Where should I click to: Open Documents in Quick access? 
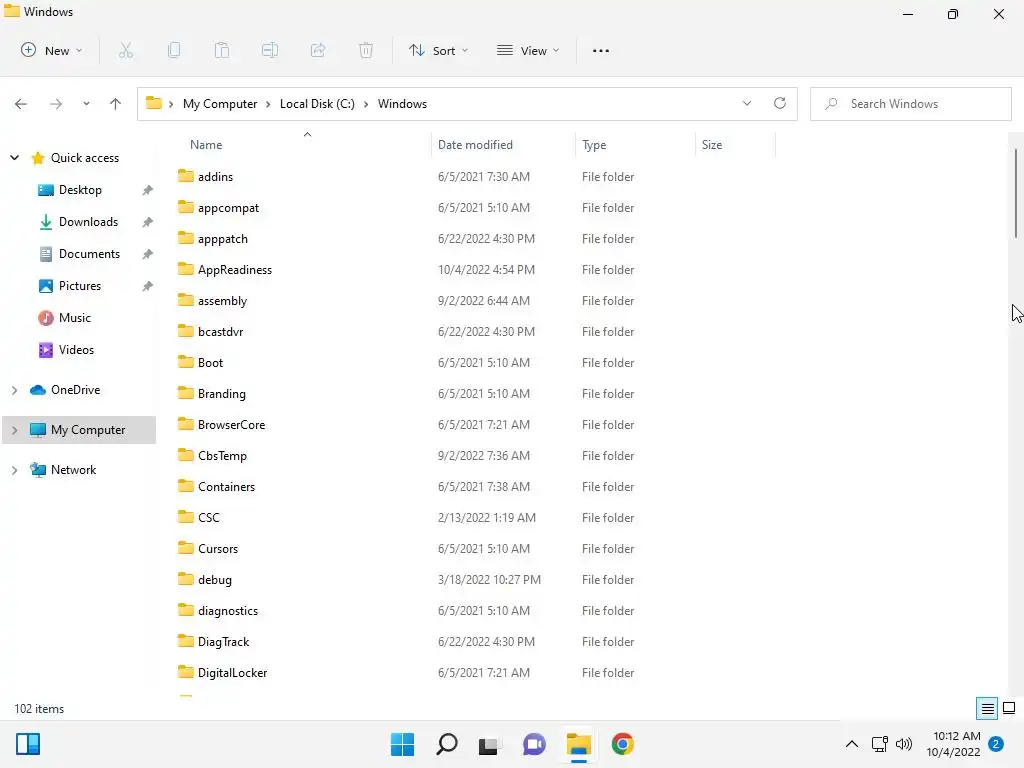coord(89,253)
